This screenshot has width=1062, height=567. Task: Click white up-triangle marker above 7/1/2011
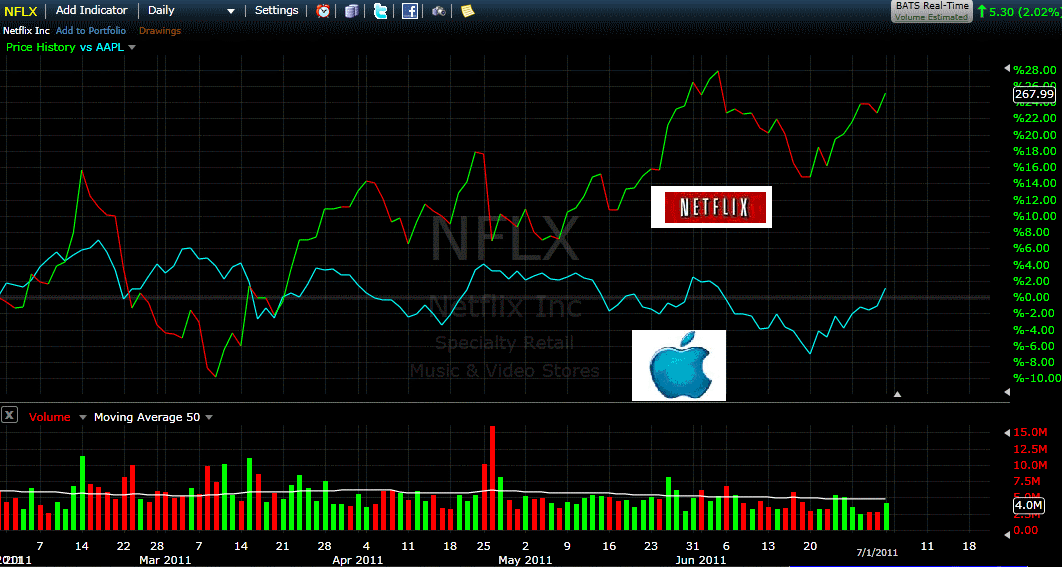[897, 394]
